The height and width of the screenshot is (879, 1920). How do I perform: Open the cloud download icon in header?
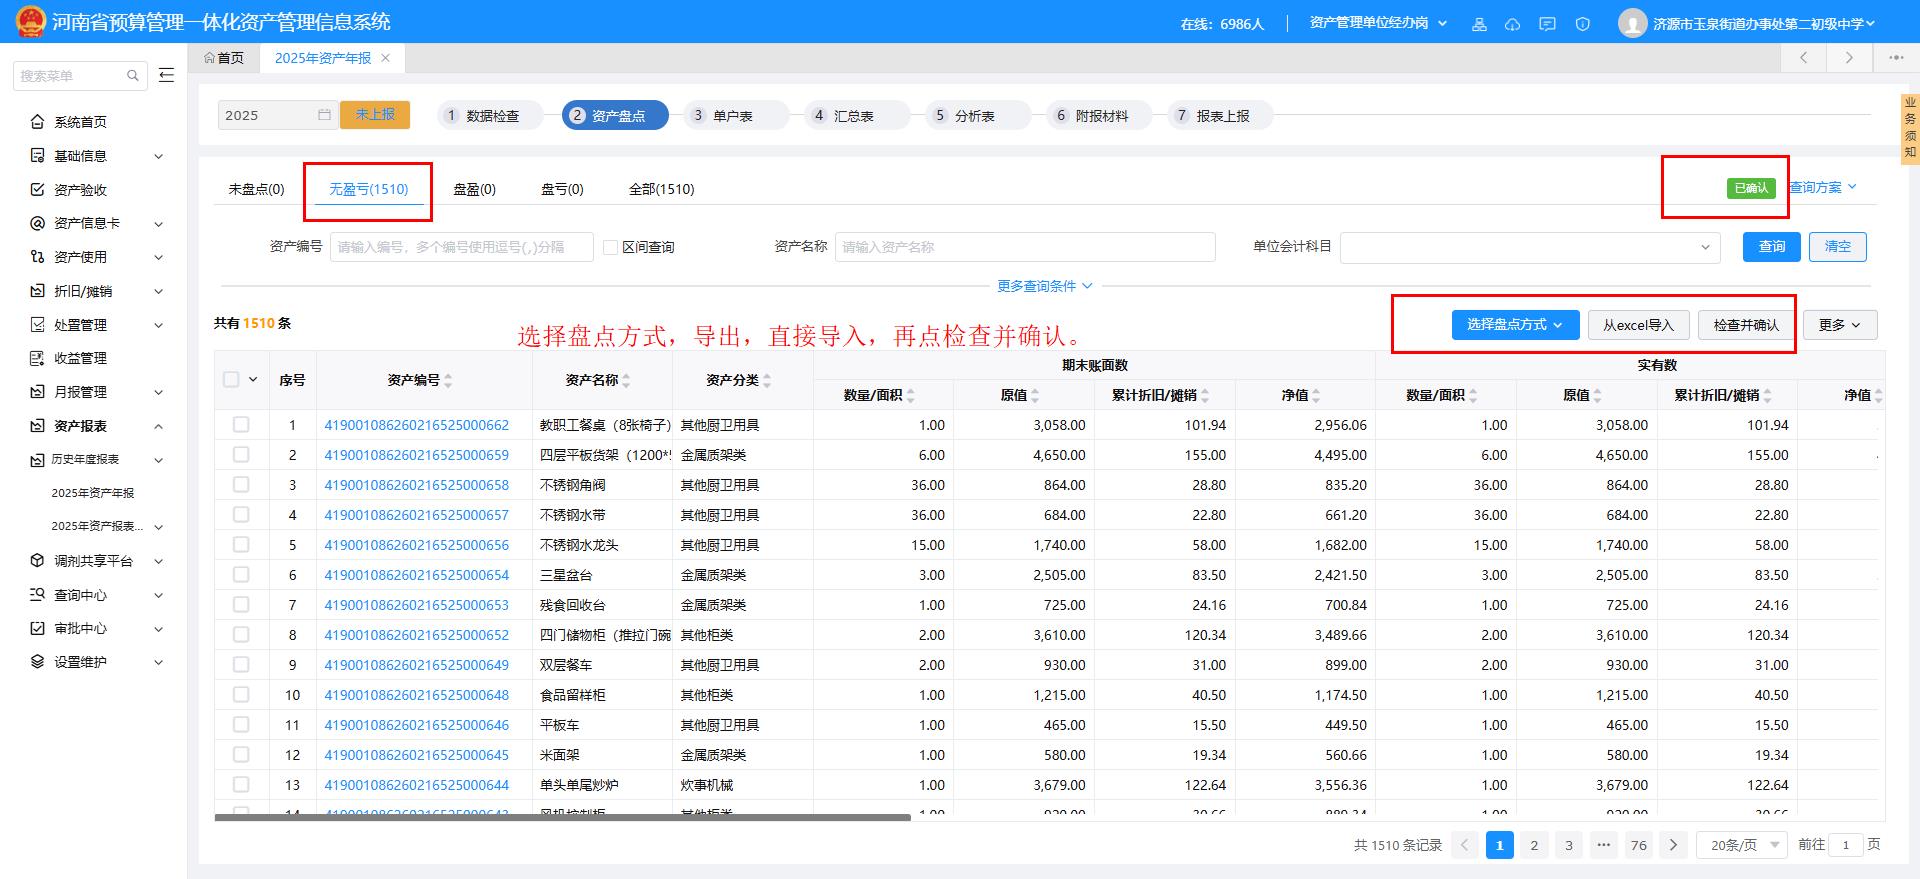[1512, 24]
